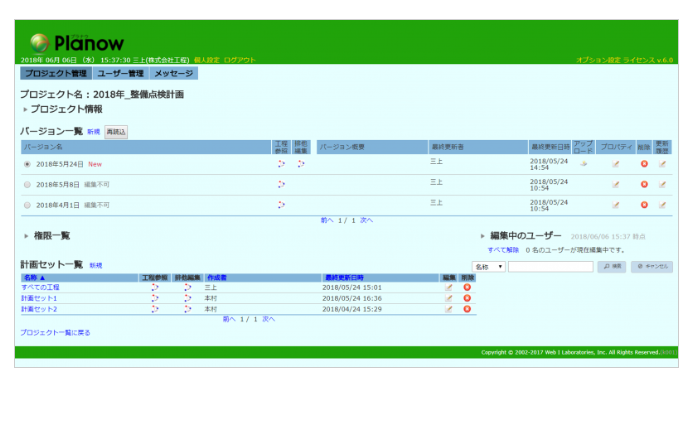This screenshot has height=425, width=695.
Task: Click 排他編集 icon for 2018年5月24日 version
Action: (301, 163)
